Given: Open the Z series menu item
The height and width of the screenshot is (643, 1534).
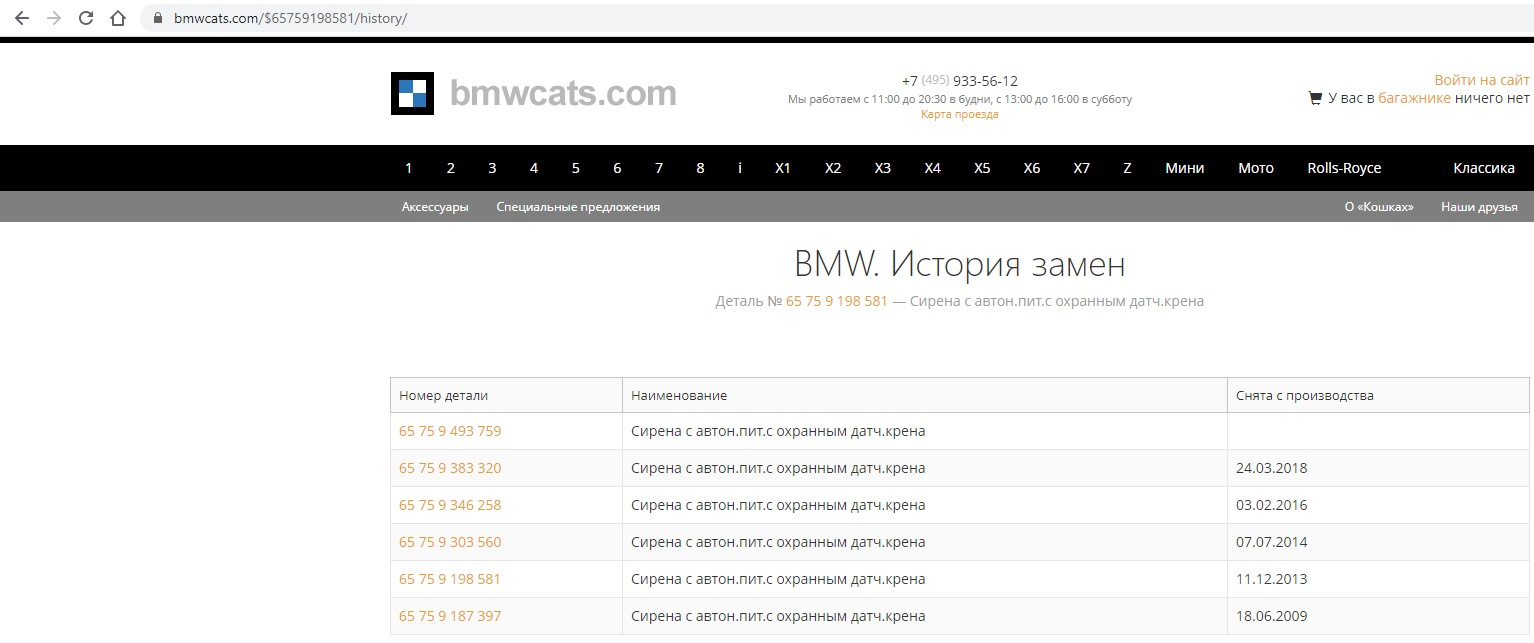Looking at the screenshot, I should [x=1127, y=168].
